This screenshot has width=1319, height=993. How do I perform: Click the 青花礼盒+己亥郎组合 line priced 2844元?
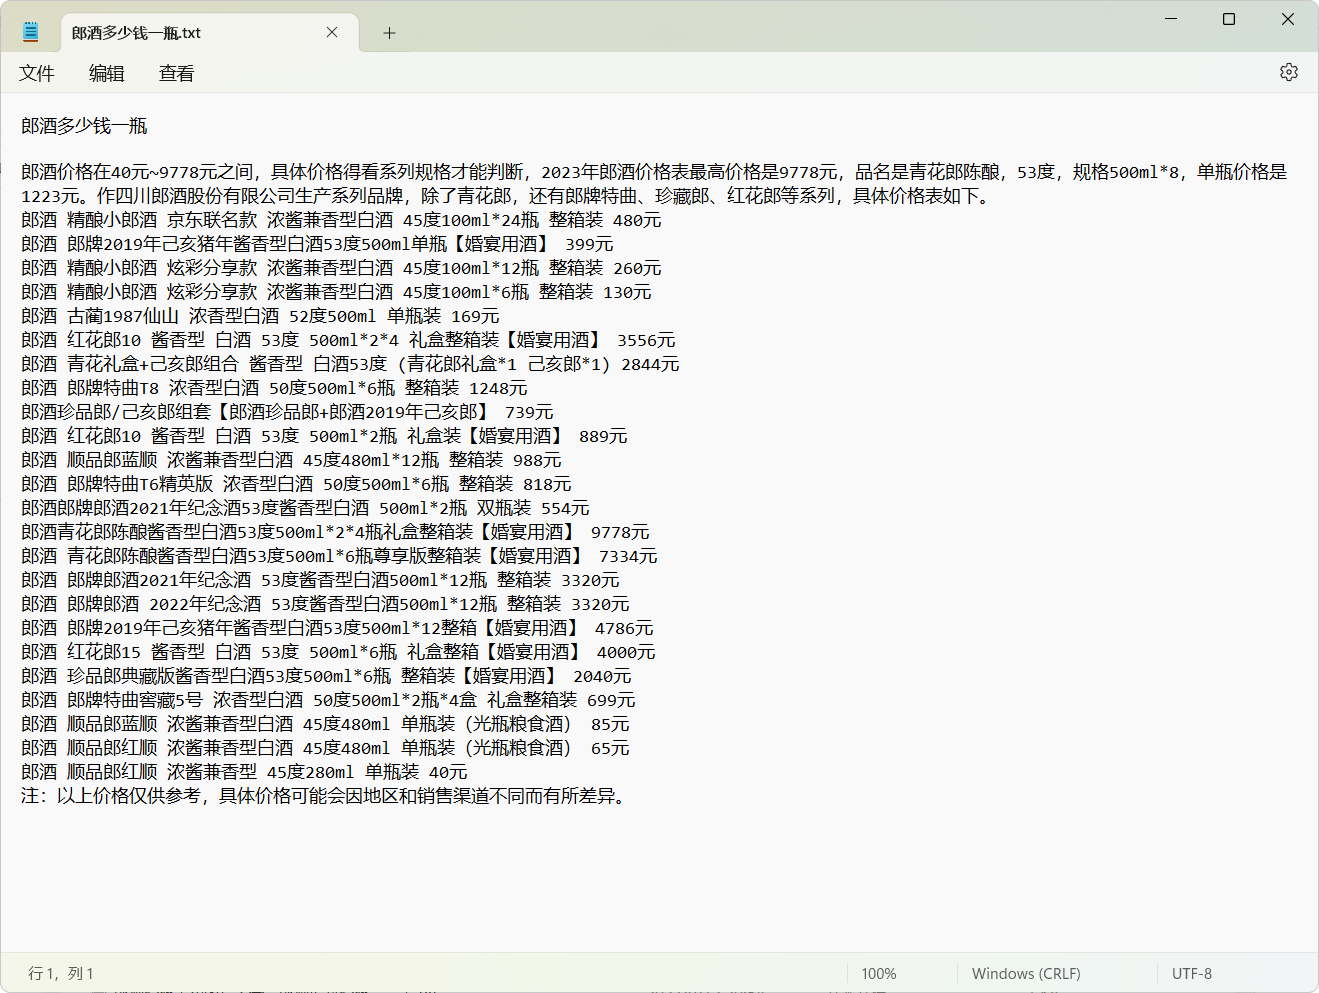point(350,364)
